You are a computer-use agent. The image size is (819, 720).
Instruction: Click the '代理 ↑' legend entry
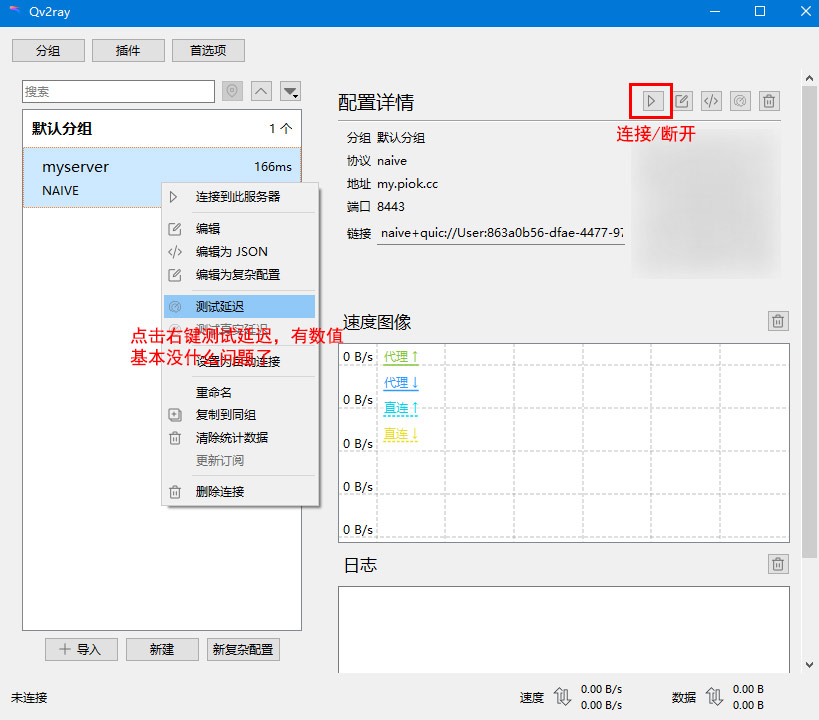coord(401,357)
